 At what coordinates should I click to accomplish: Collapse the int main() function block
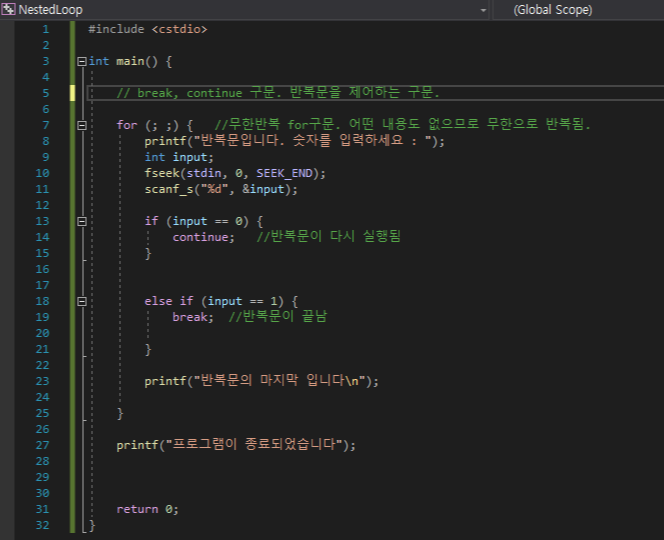point(82,61)
